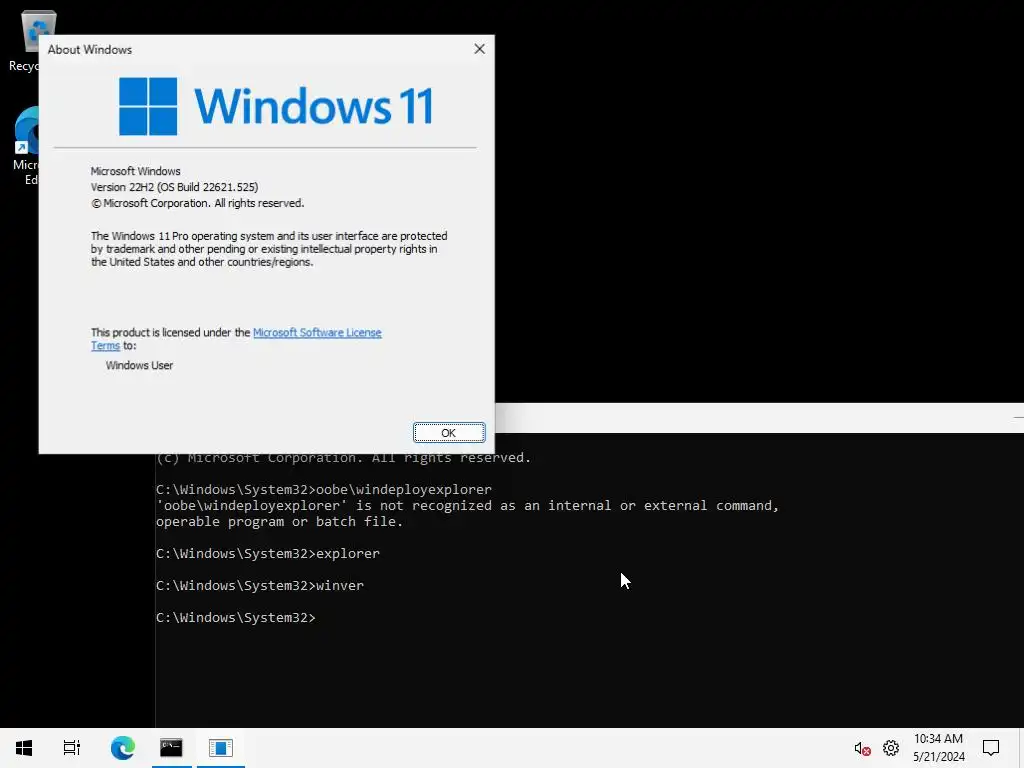Viewport: 1024px width, 768px height.
Task: Select the Microsoft Edge desktop shortcut
Action: (25, 146)
